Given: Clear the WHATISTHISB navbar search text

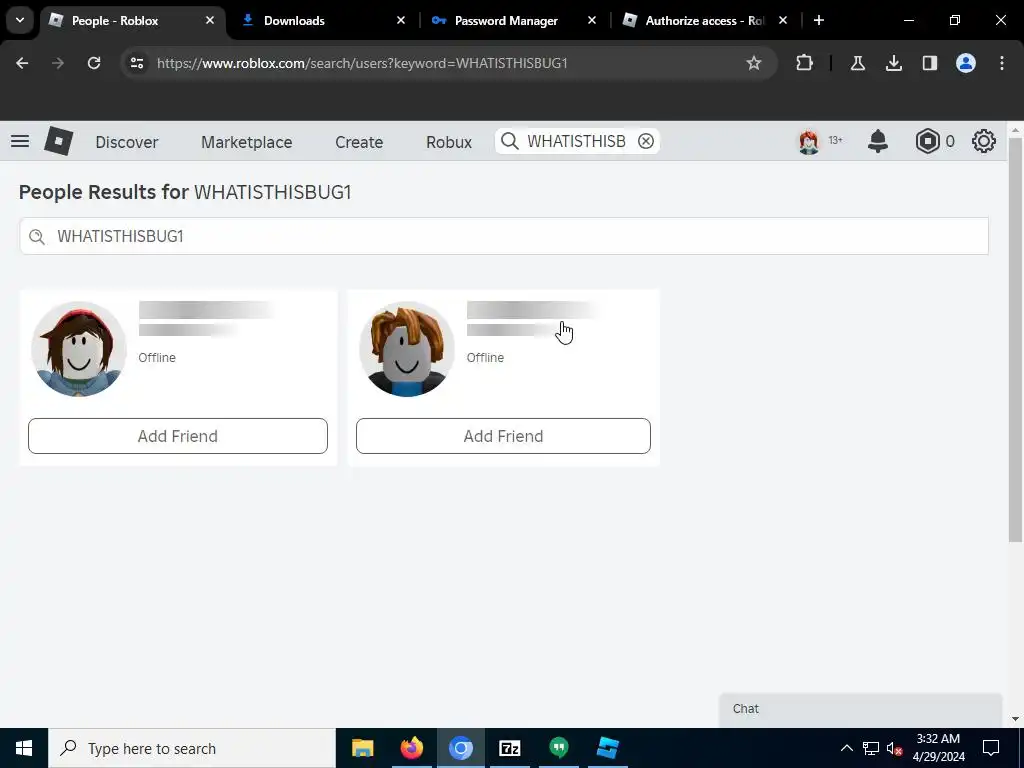Looking at the screenshot, I should click(645, 141).
